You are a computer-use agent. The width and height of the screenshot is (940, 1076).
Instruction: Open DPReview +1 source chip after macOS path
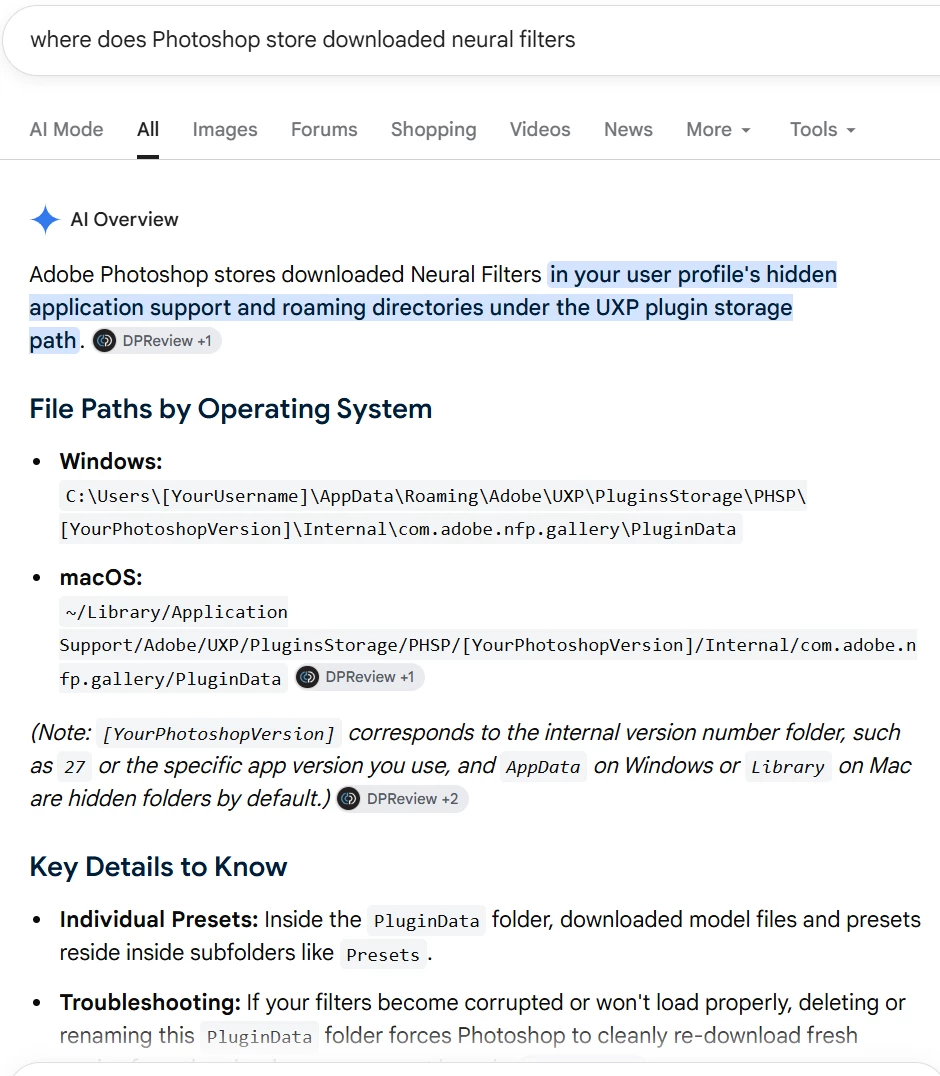point(360,677)
